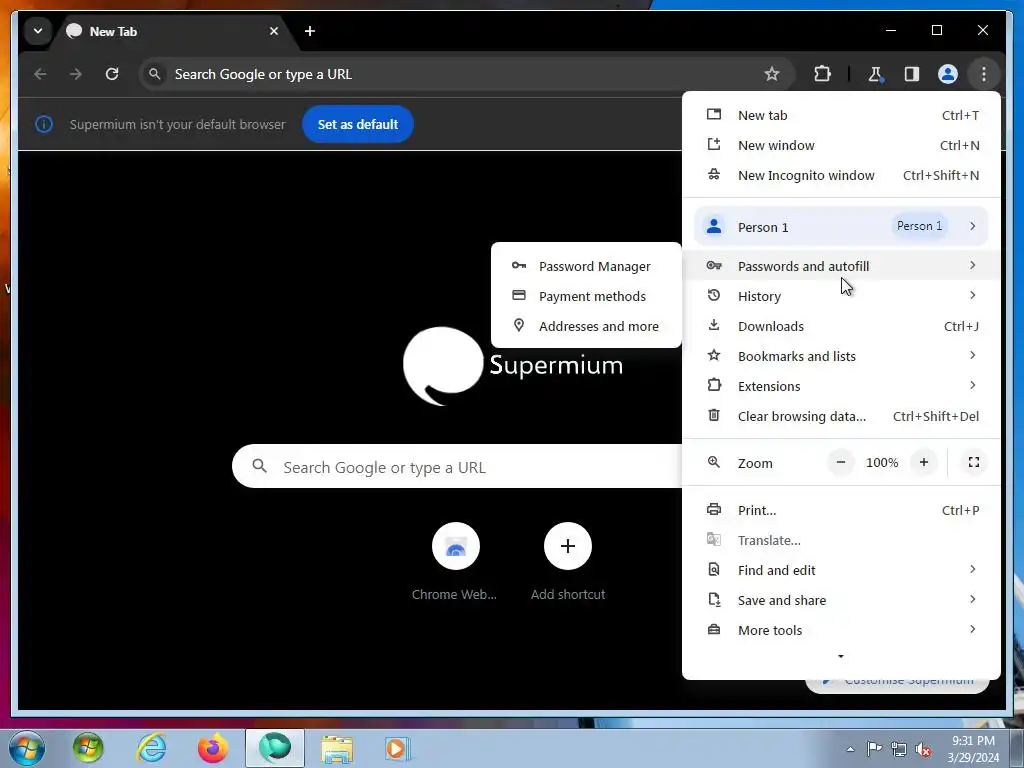The width and height of the screenshot is (1024, 768).
Task: Choose New tab from the menu
Action: pos(841,115)
